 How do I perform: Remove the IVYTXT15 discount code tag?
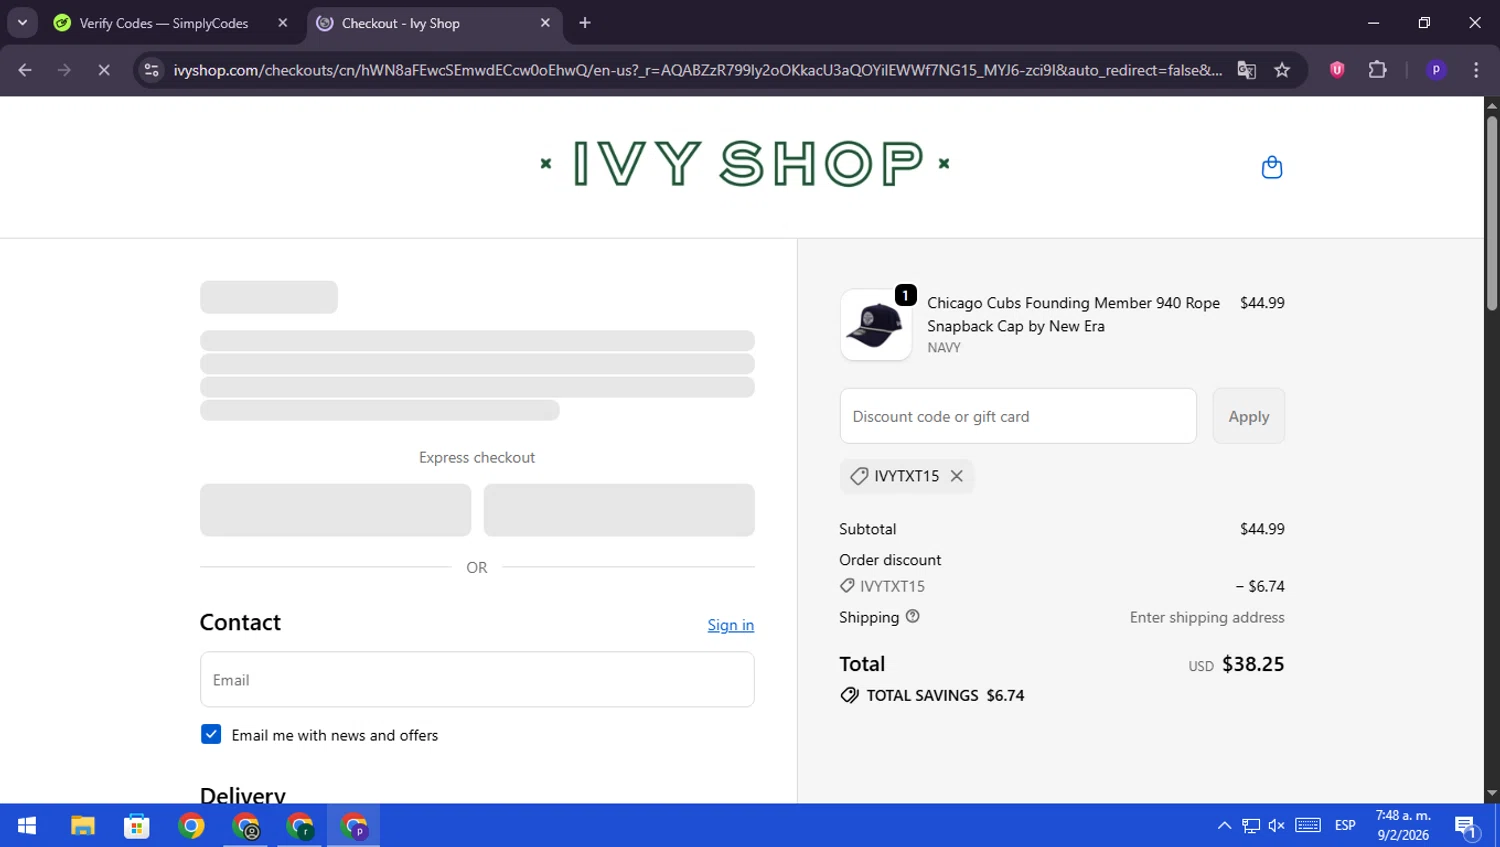[957, 476]
